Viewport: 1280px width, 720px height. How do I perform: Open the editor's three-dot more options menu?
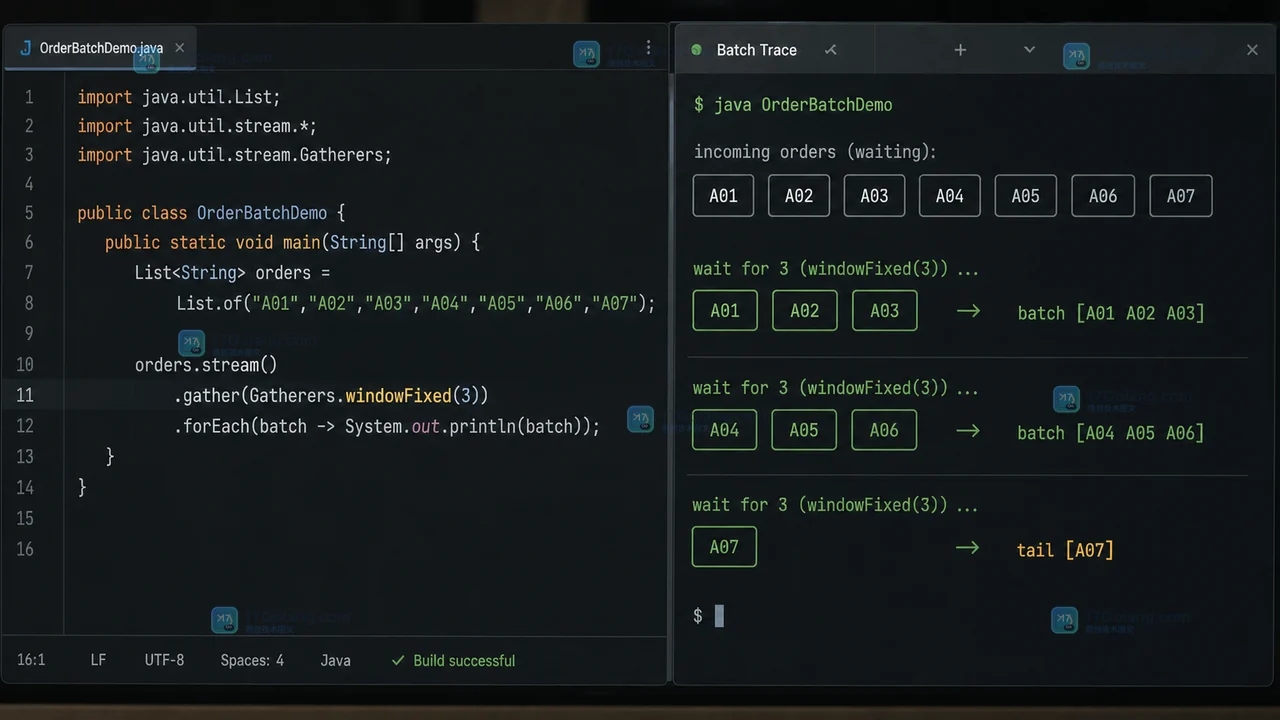coord(648,48)
